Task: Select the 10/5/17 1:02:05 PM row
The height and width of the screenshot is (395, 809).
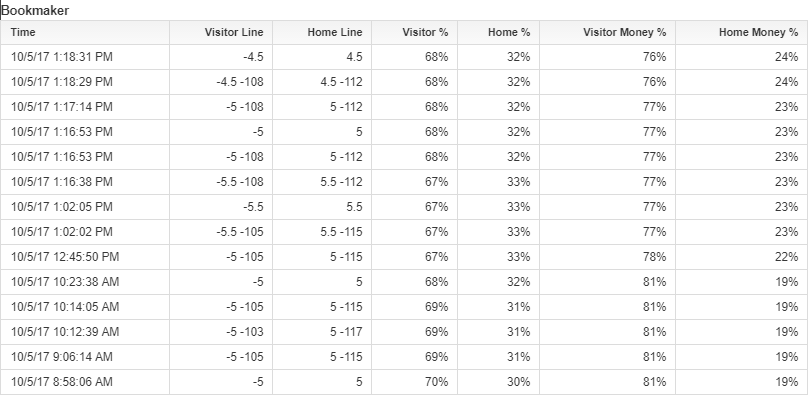Action: [x=404, y=207]
